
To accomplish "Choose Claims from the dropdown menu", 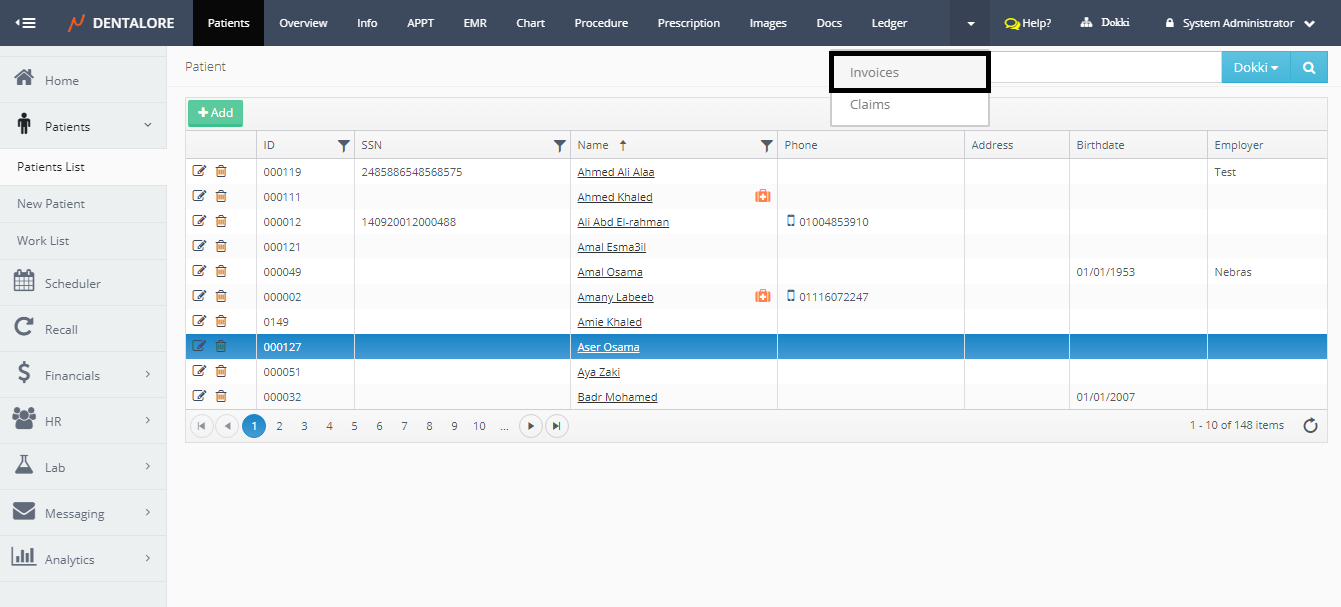I will click(x=870, y=104).
